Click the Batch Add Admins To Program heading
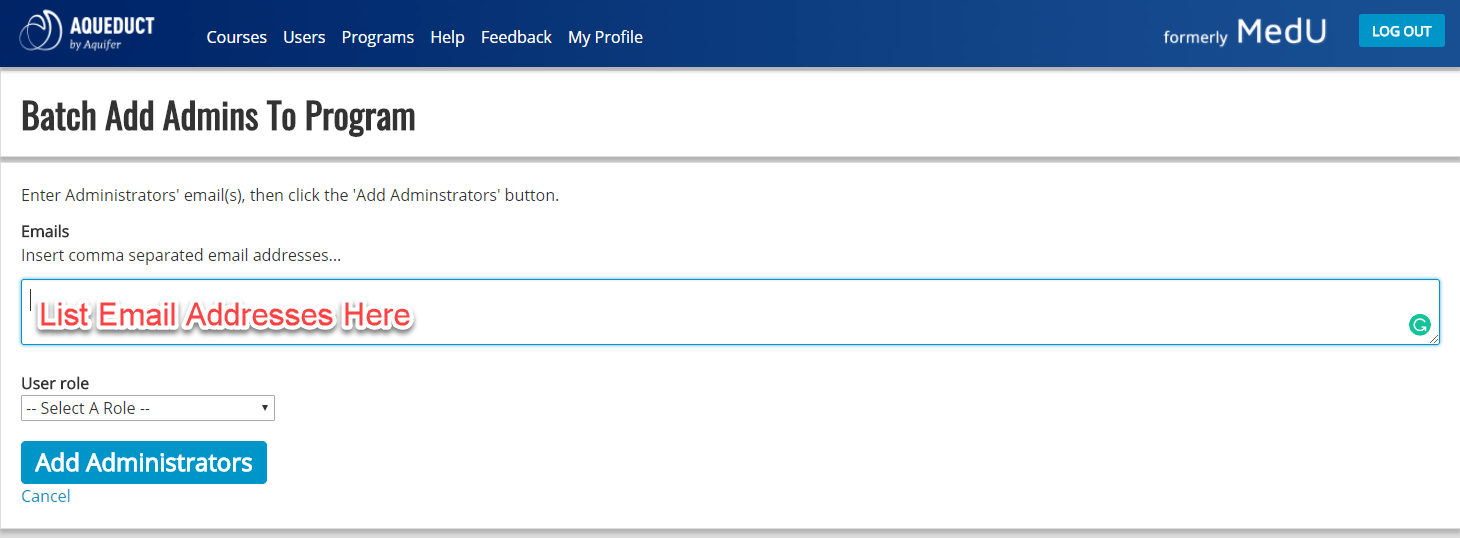1460x538 pixels. tap(218, 116)
